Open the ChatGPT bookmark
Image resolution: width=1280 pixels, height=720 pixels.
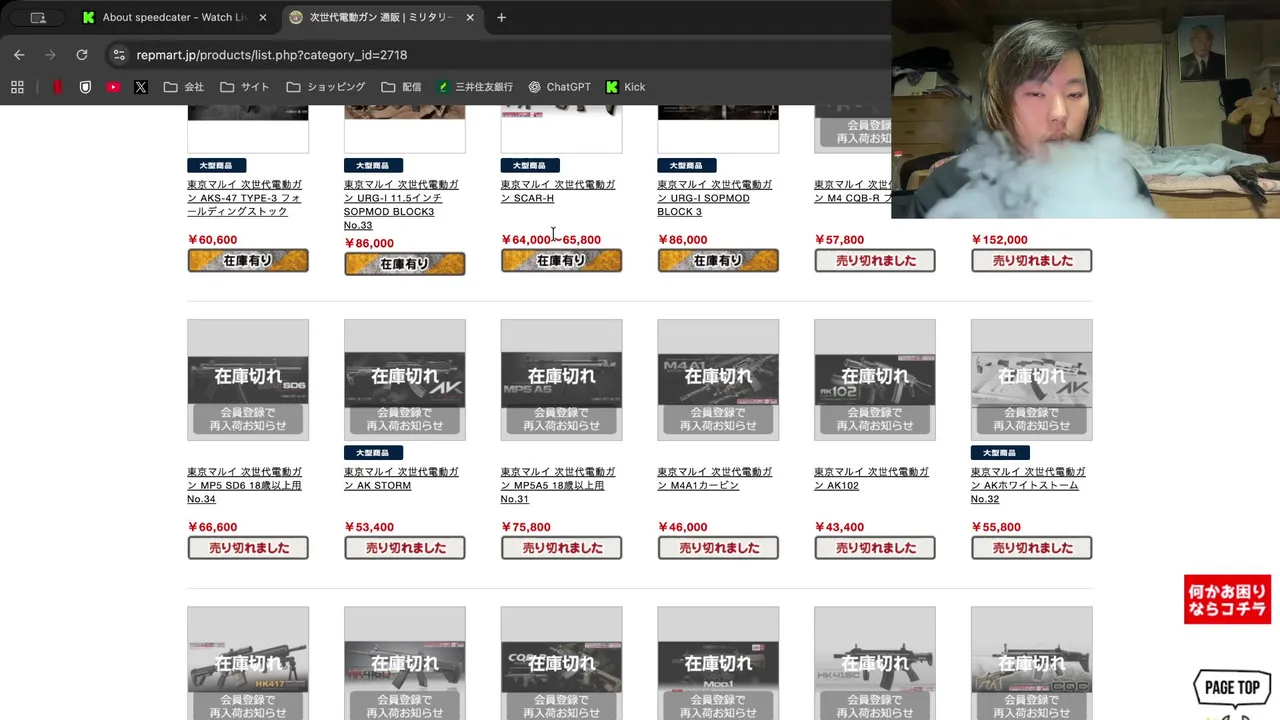559,87
